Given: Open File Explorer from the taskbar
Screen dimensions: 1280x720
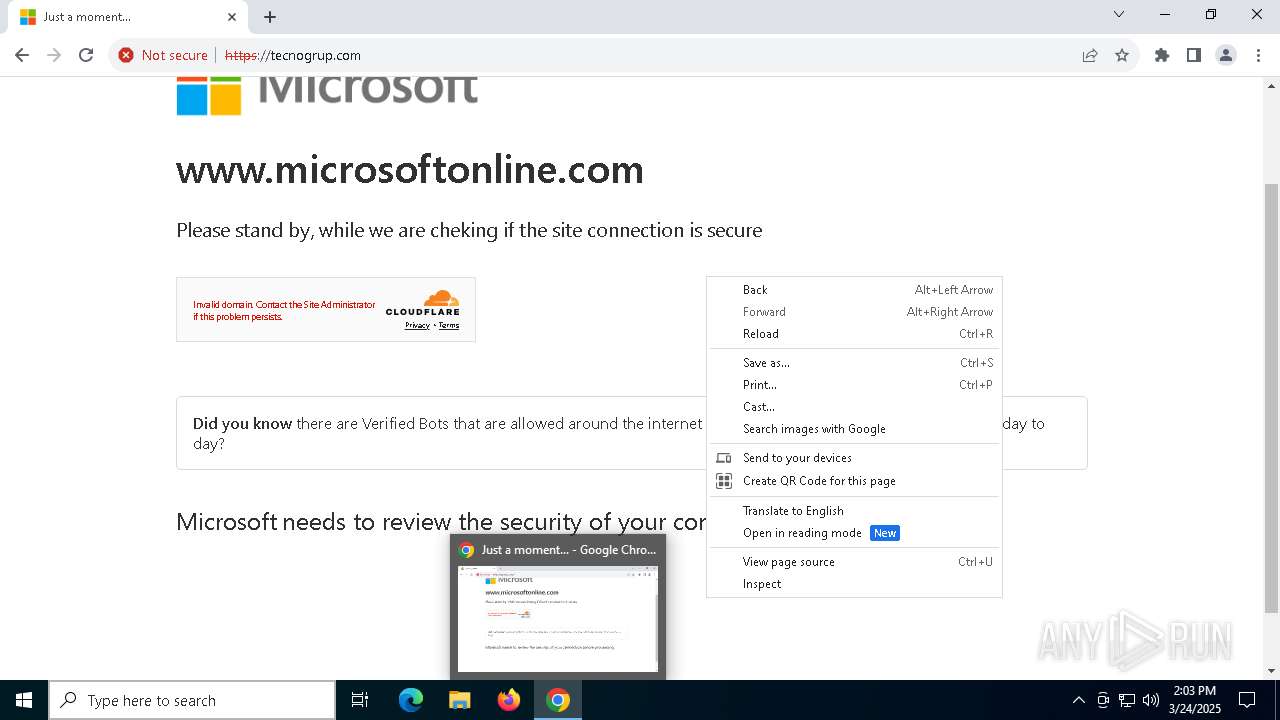Looking at the screenshot, I should 459,700.
